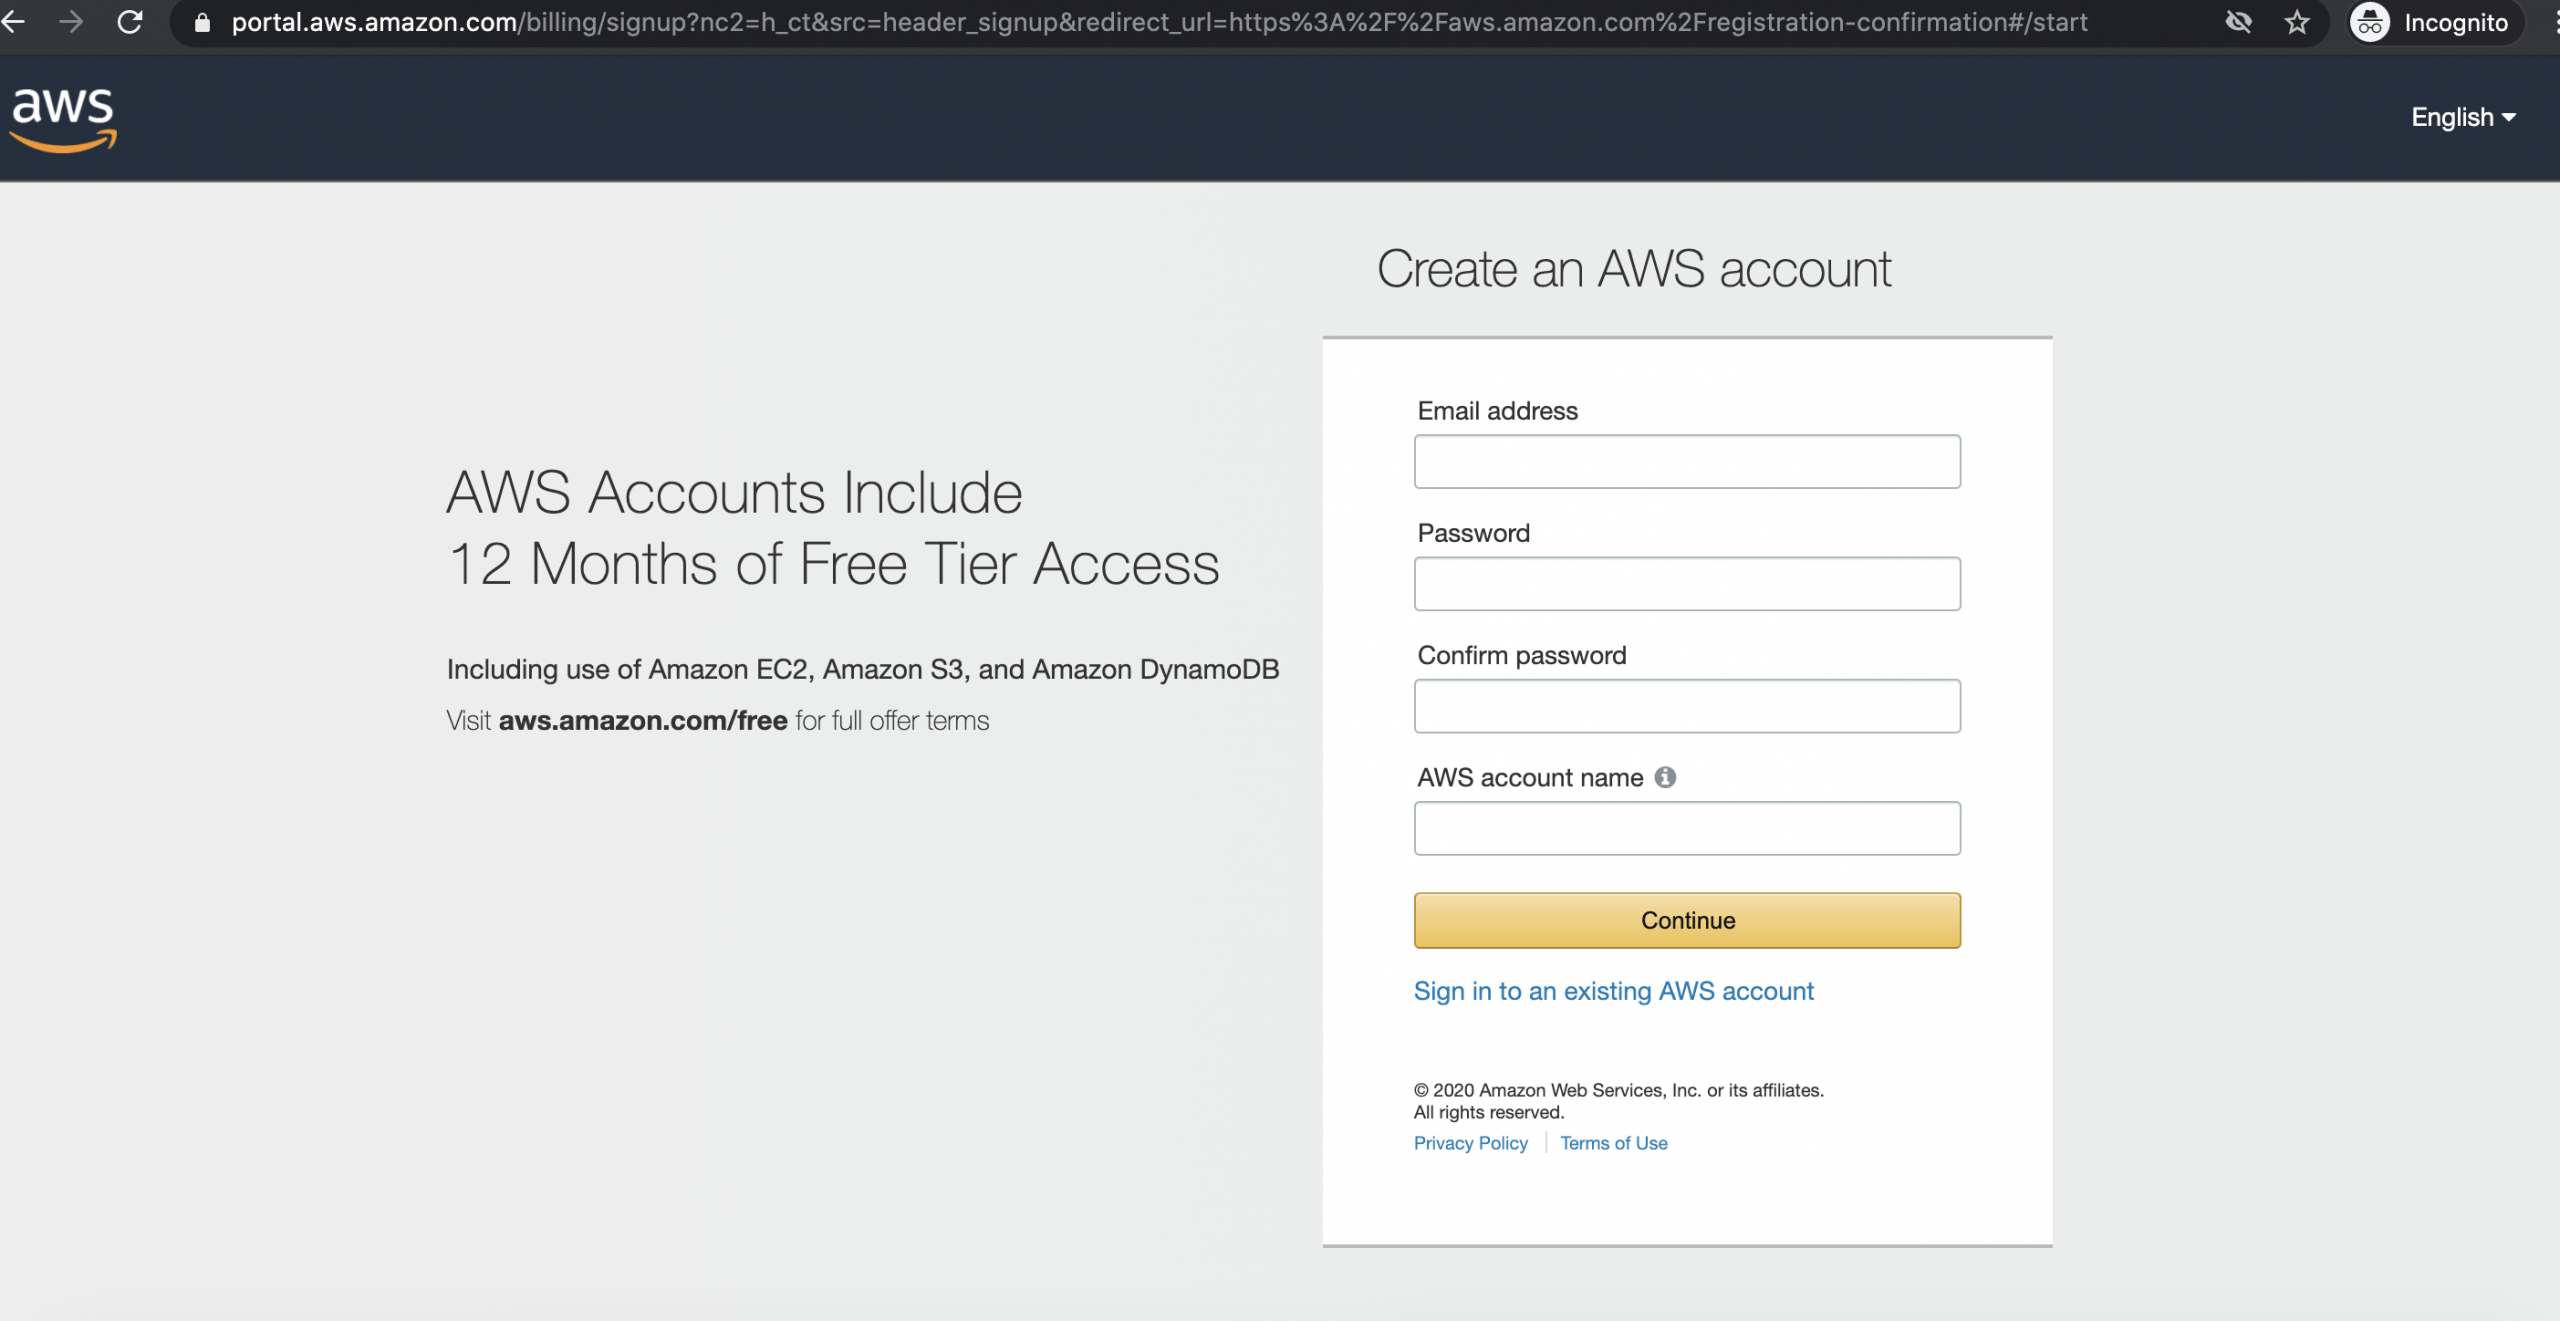Open Sign in to an existing AWS account
Viewport: 2560px width, 1321px height.
click(1613, 991)
